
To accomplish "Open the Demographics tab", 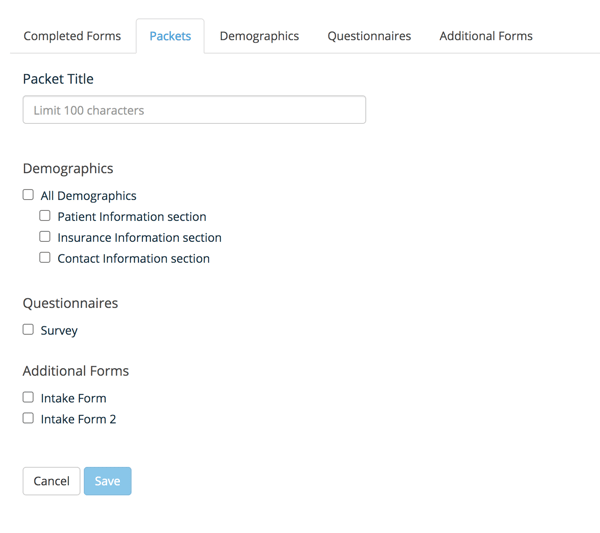I will tap(259, 36).
